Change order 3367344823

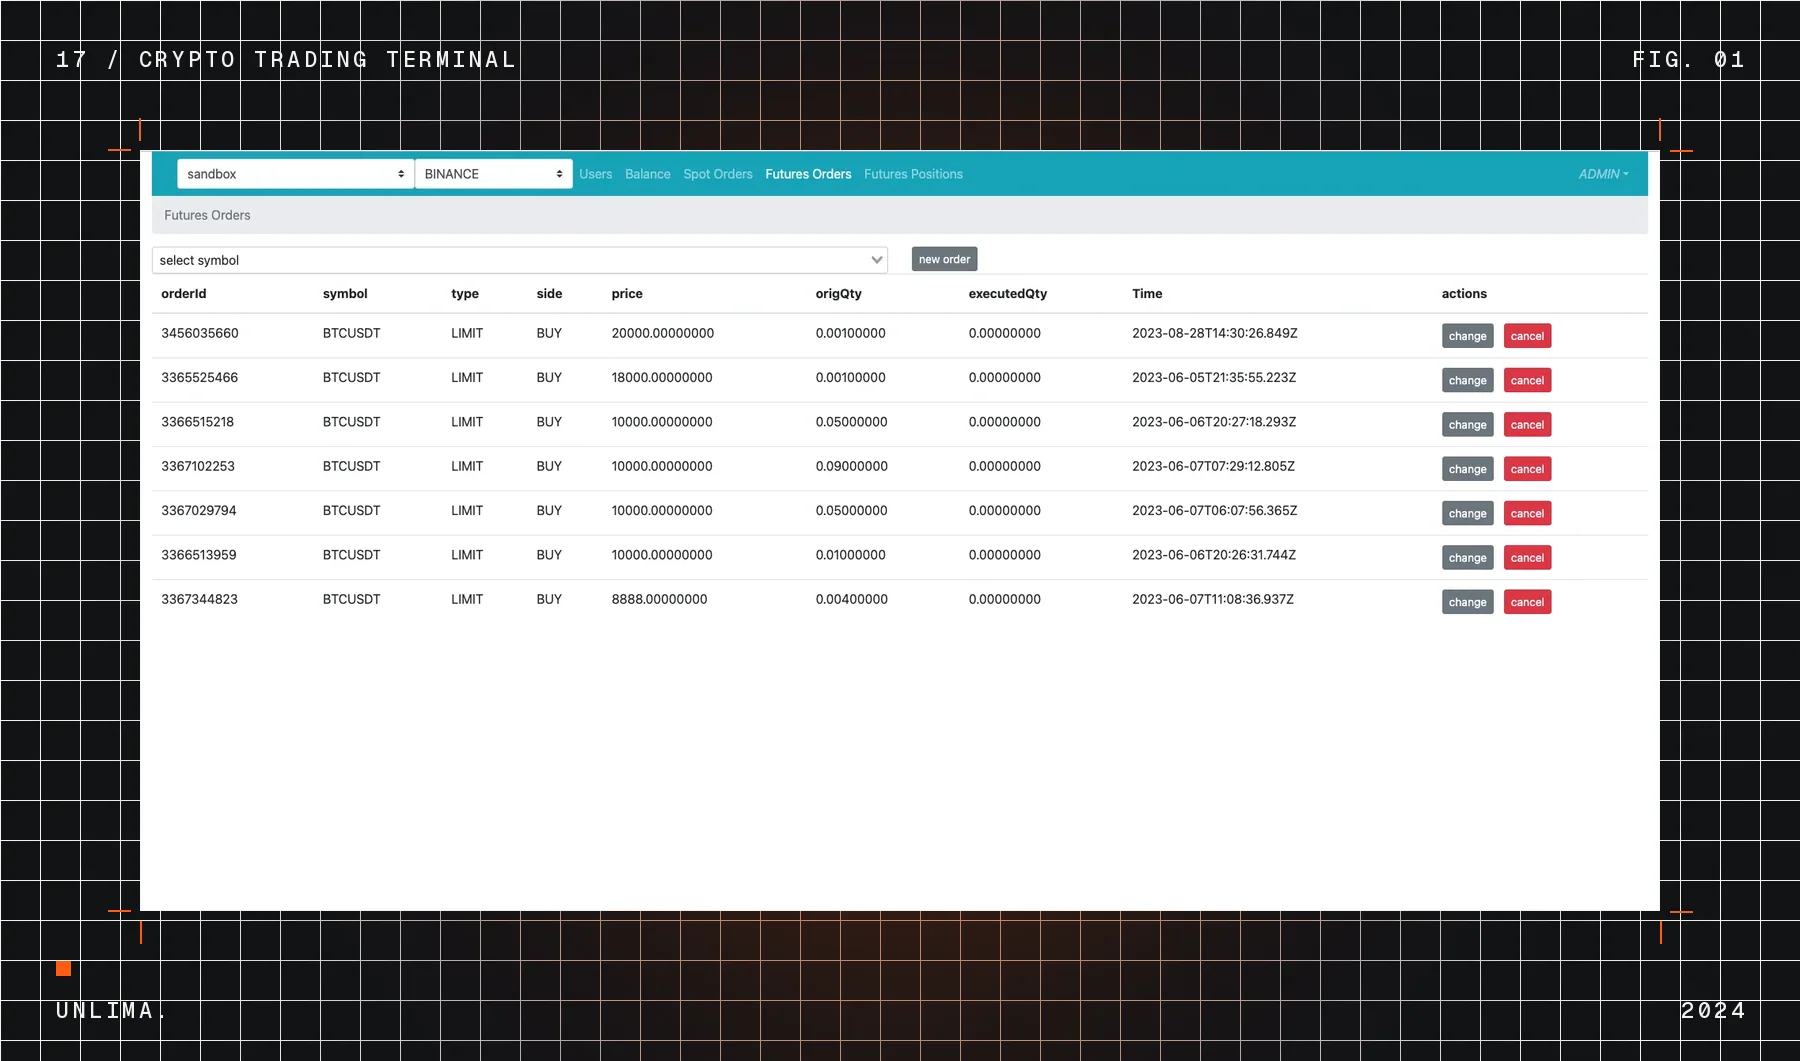(1467, 602)
